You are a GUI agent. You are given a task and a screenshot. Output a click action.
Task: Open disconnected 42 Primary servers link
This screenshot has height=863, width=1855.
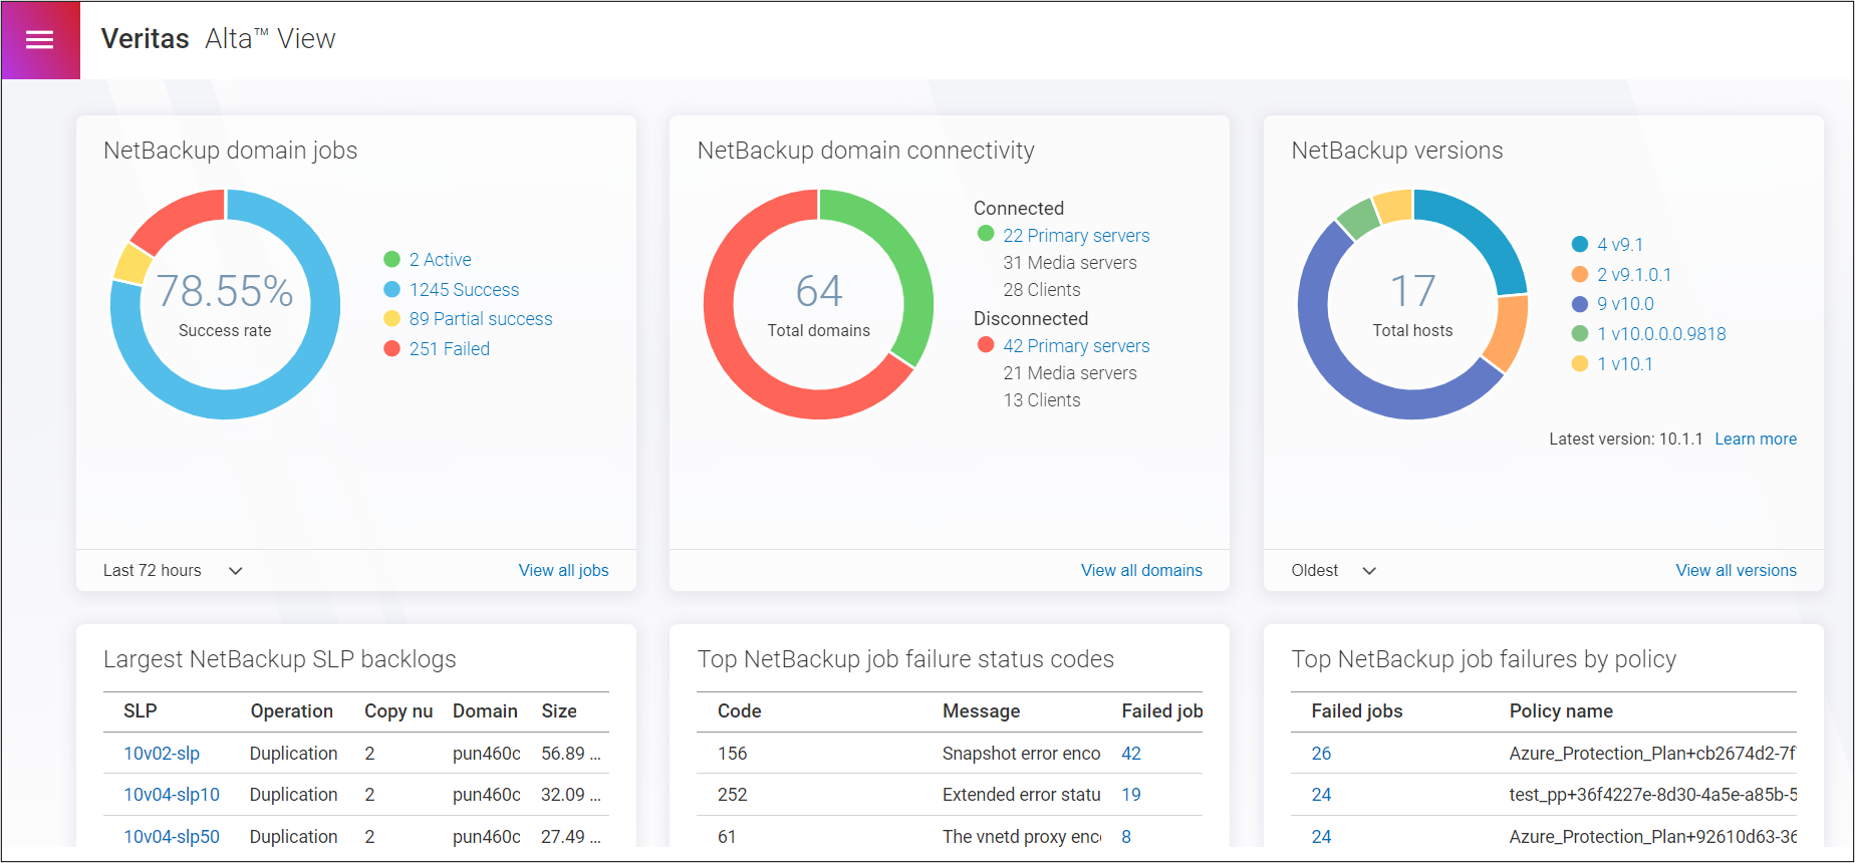pos(1076,346)
